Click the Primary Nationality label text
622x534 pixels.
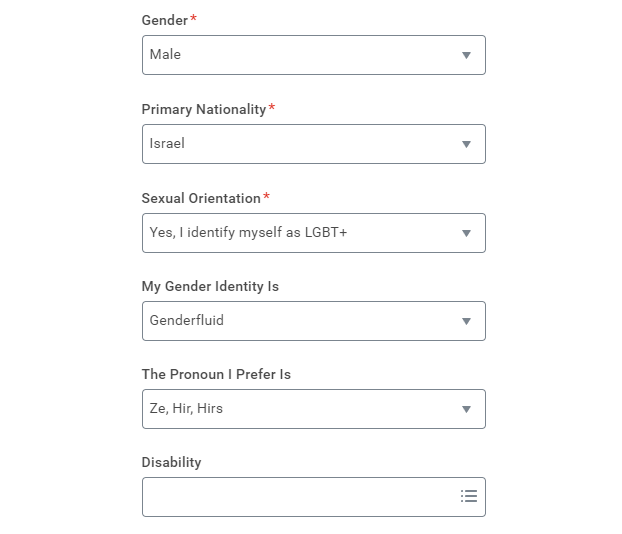pos(204,109)
